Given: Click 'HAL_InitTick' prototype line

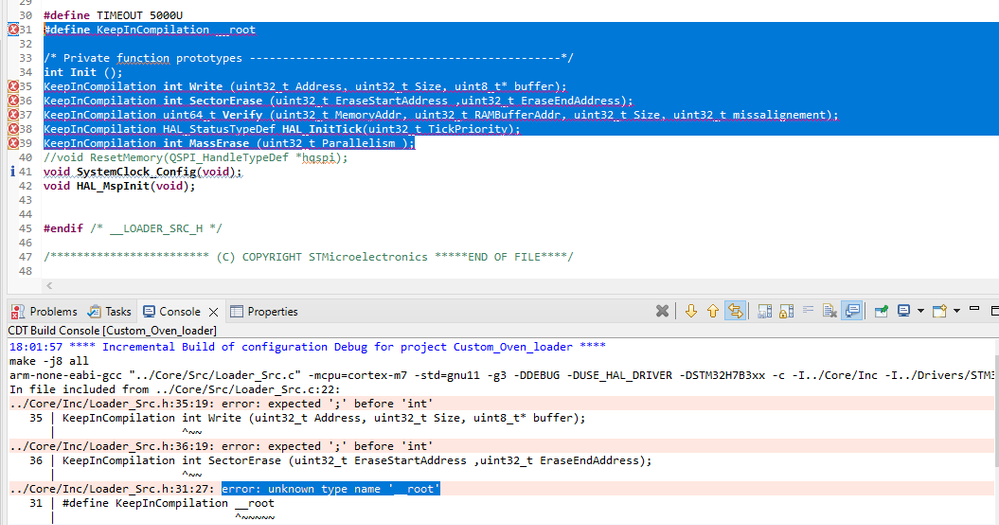Looking at the screenshot, I should pos(282,129).
